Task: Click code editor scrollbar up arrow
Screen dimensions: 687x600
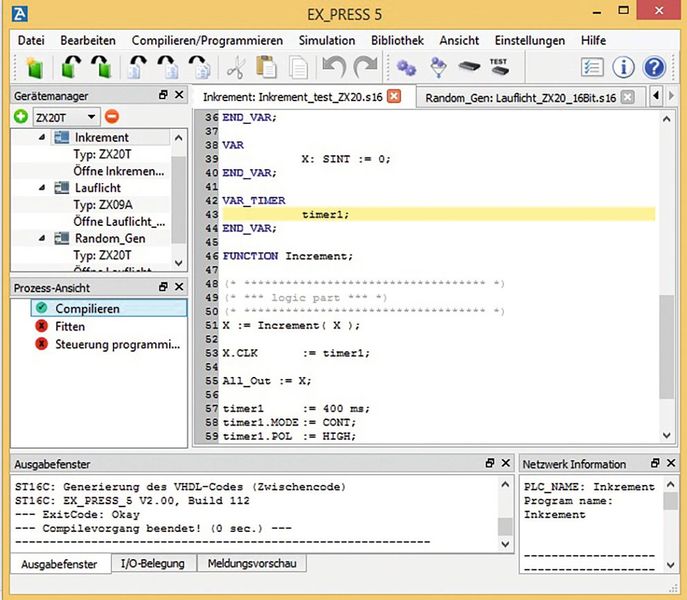Action: [x=666, y=119]
